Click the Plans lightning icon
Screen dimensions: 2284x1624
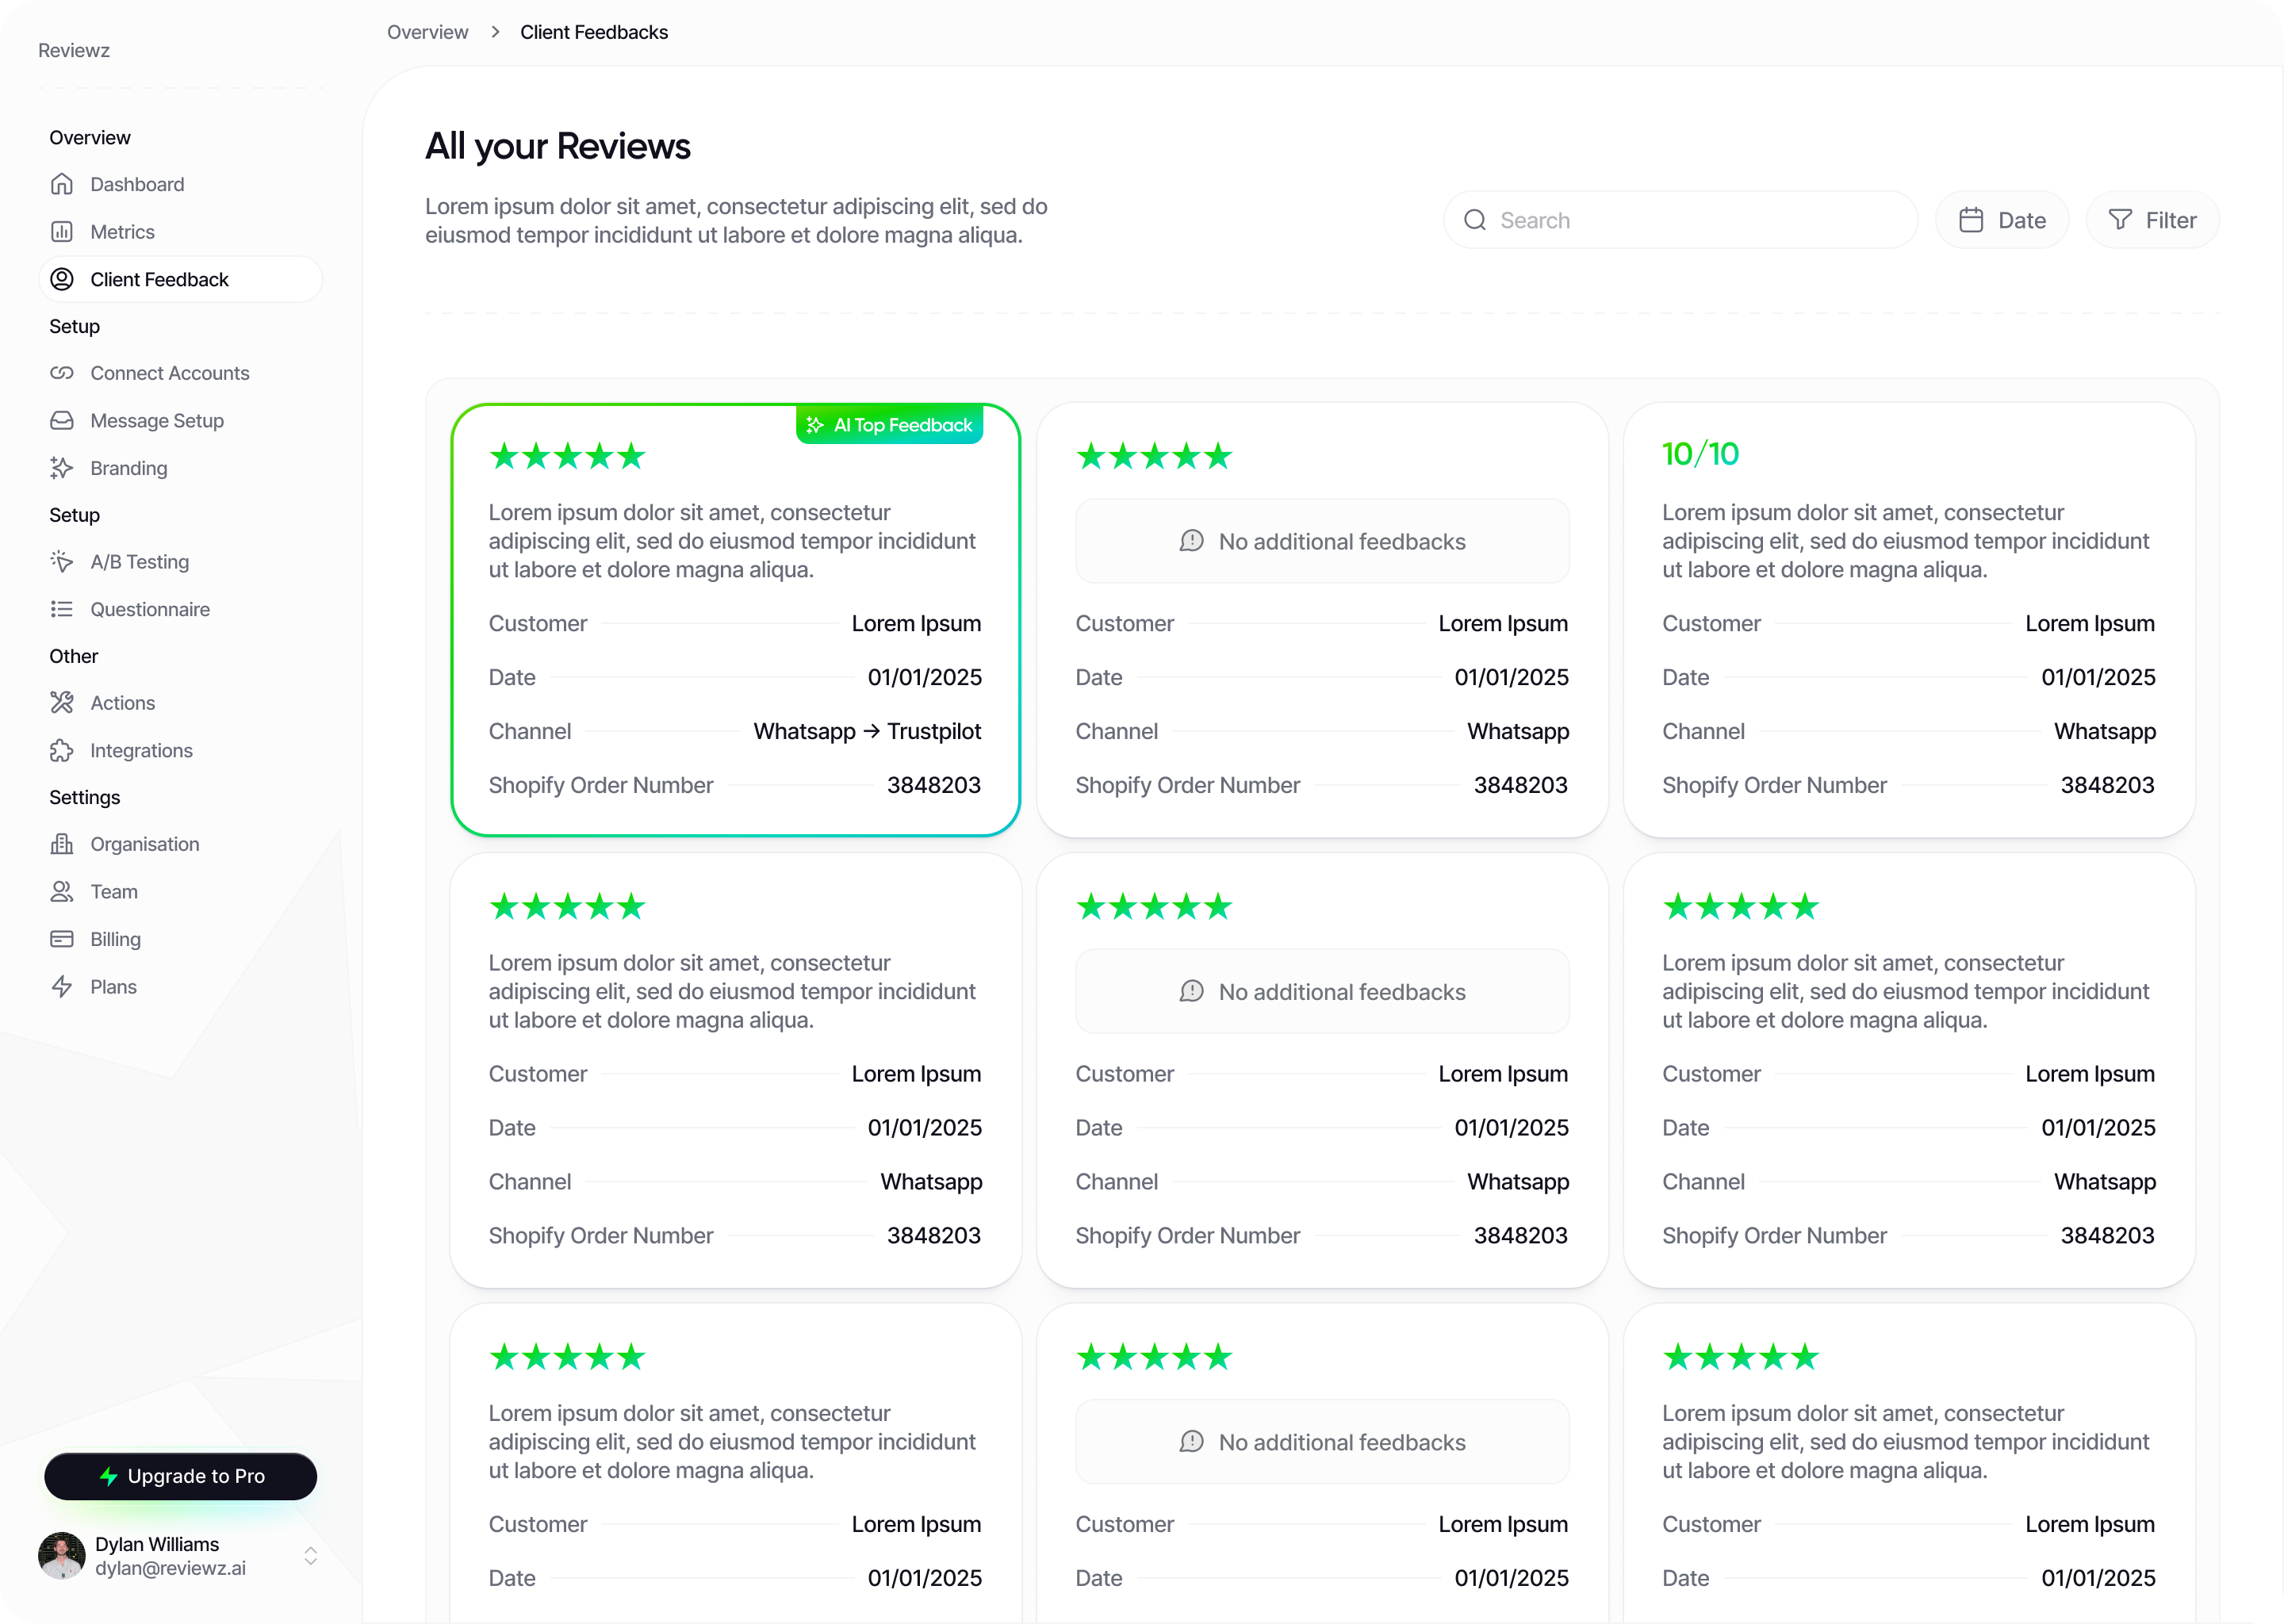pyautogui.click(x=62, y=987)
